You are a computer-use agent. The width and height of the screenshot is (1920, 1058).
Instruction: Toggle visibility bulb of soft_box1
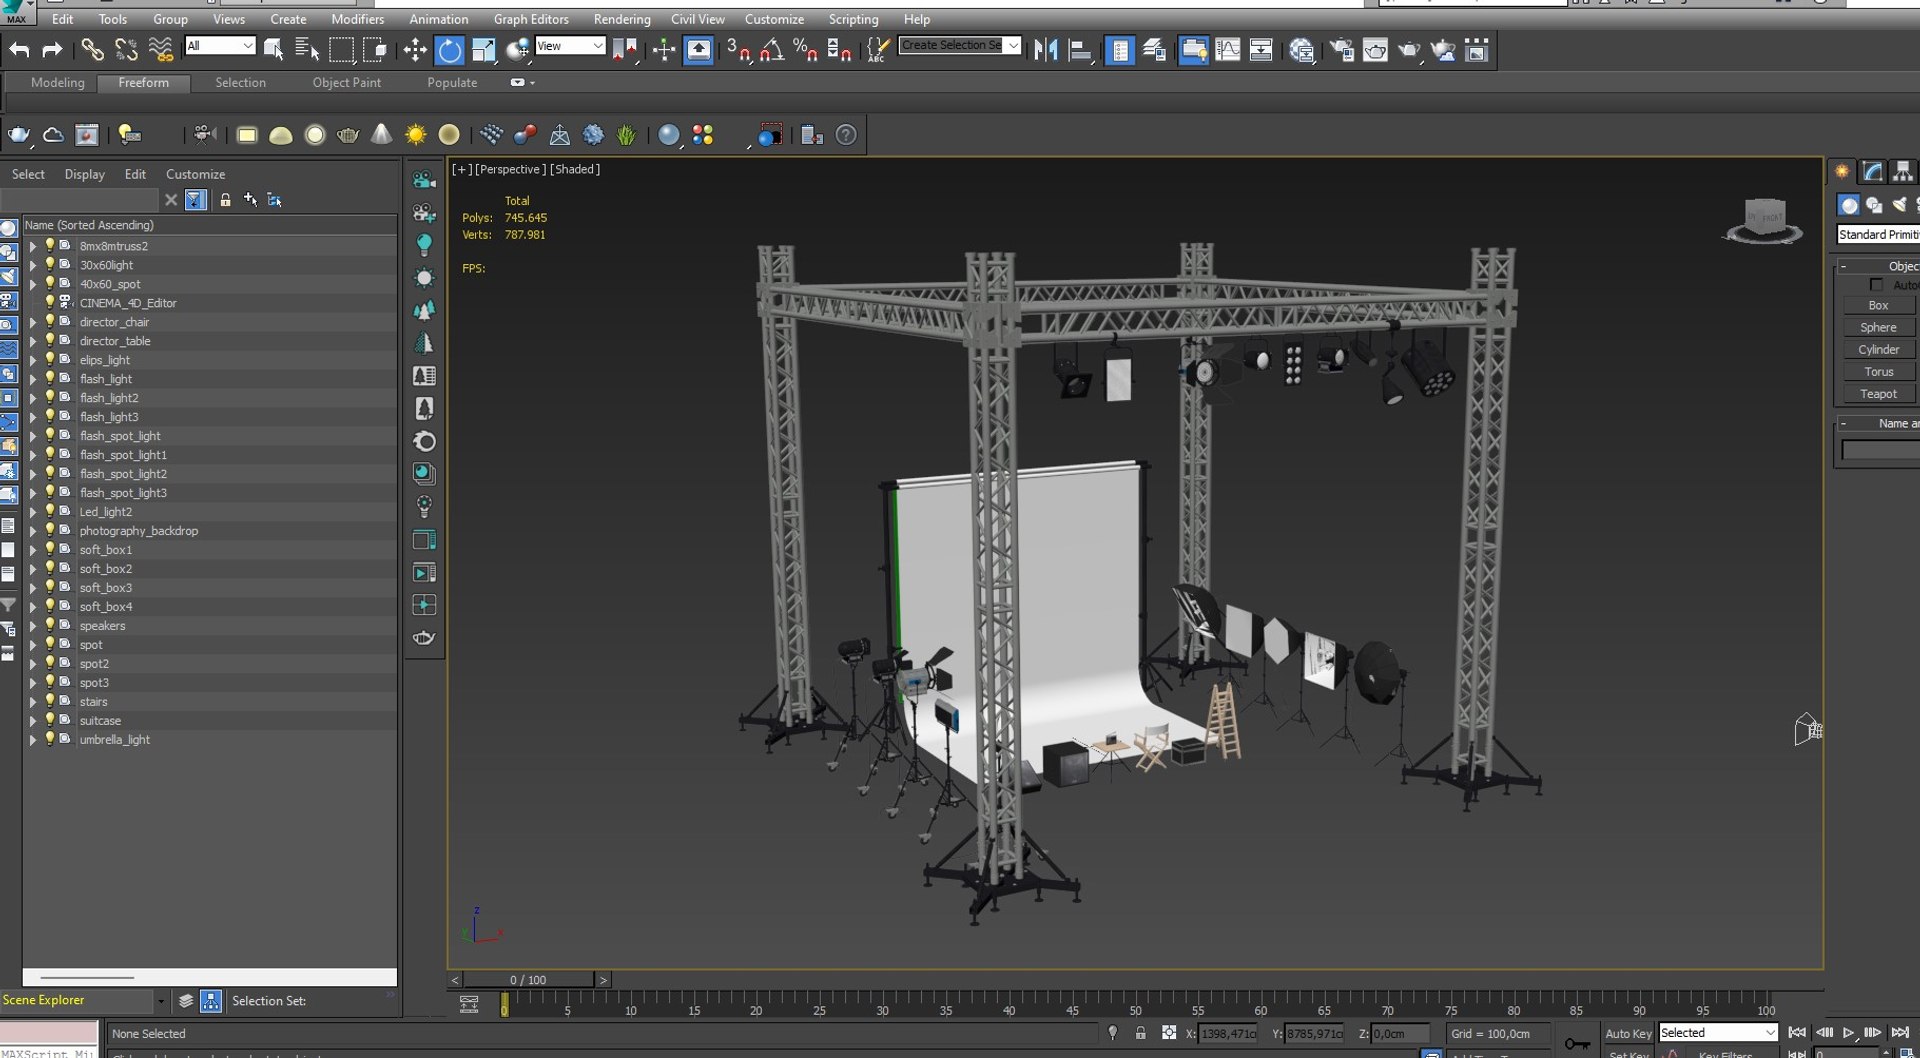coord(49,549)
